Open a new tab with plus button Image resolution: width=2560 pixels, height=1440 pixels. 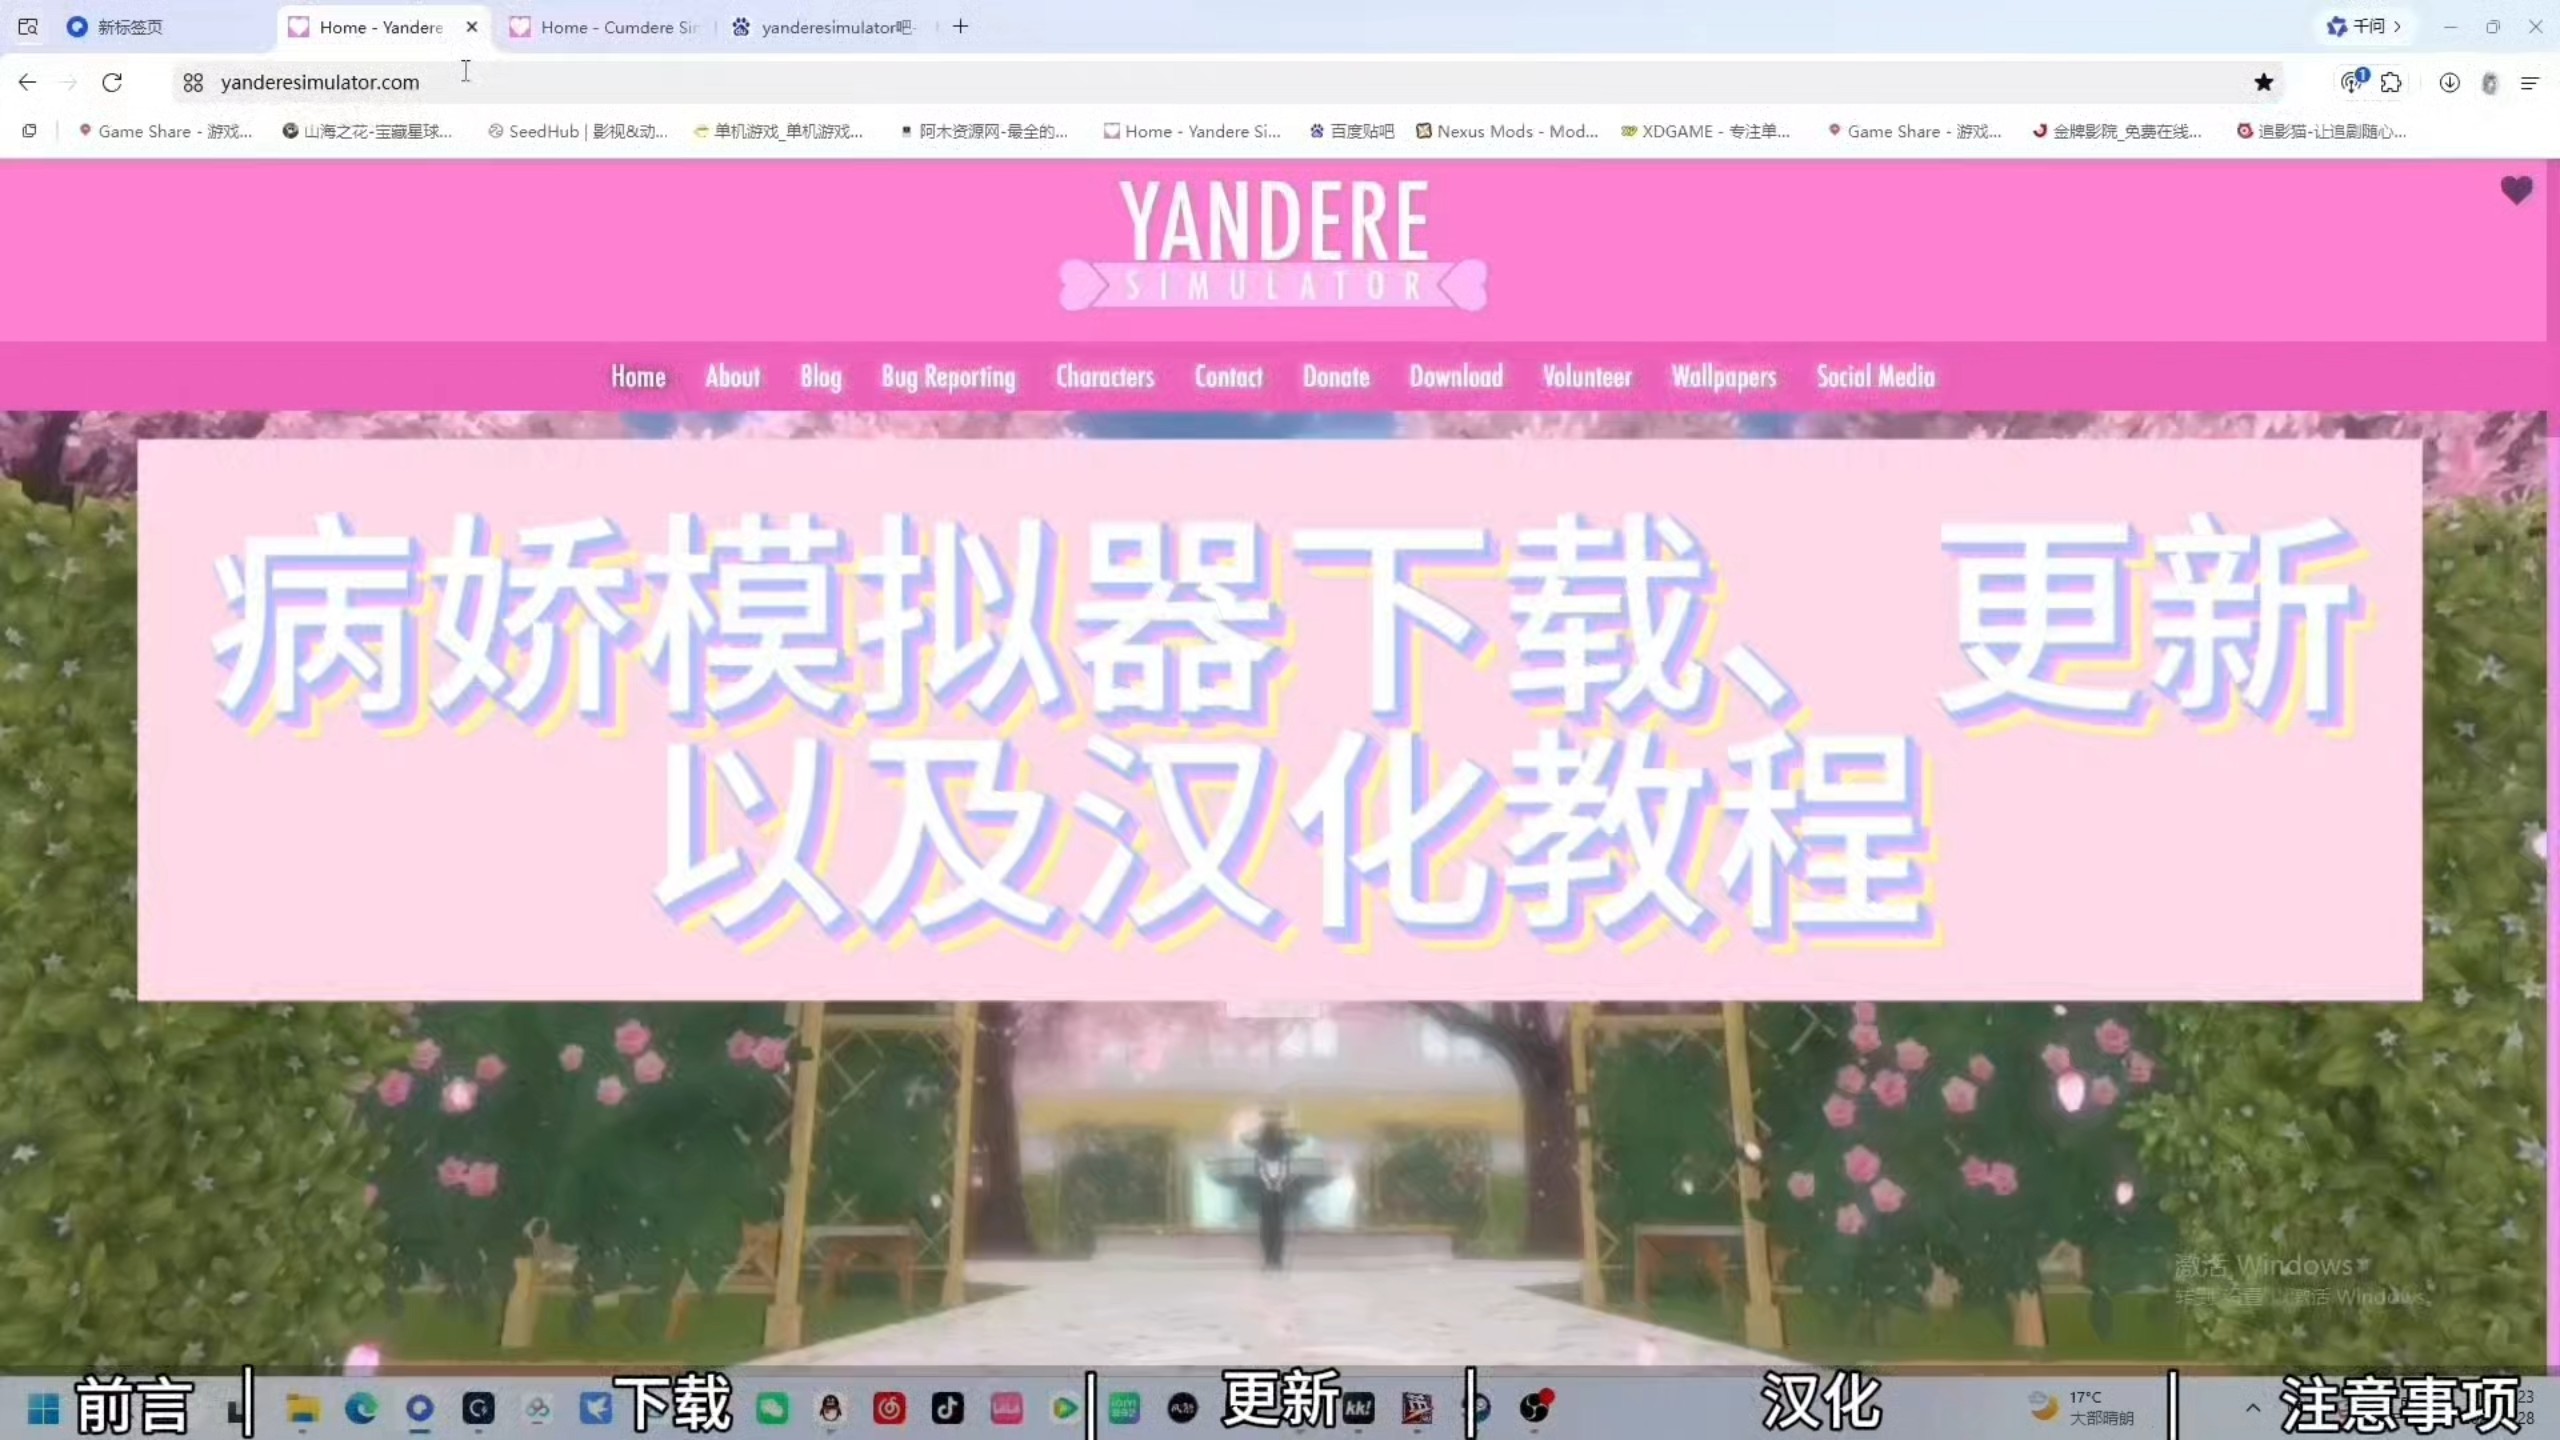point(961,27)
